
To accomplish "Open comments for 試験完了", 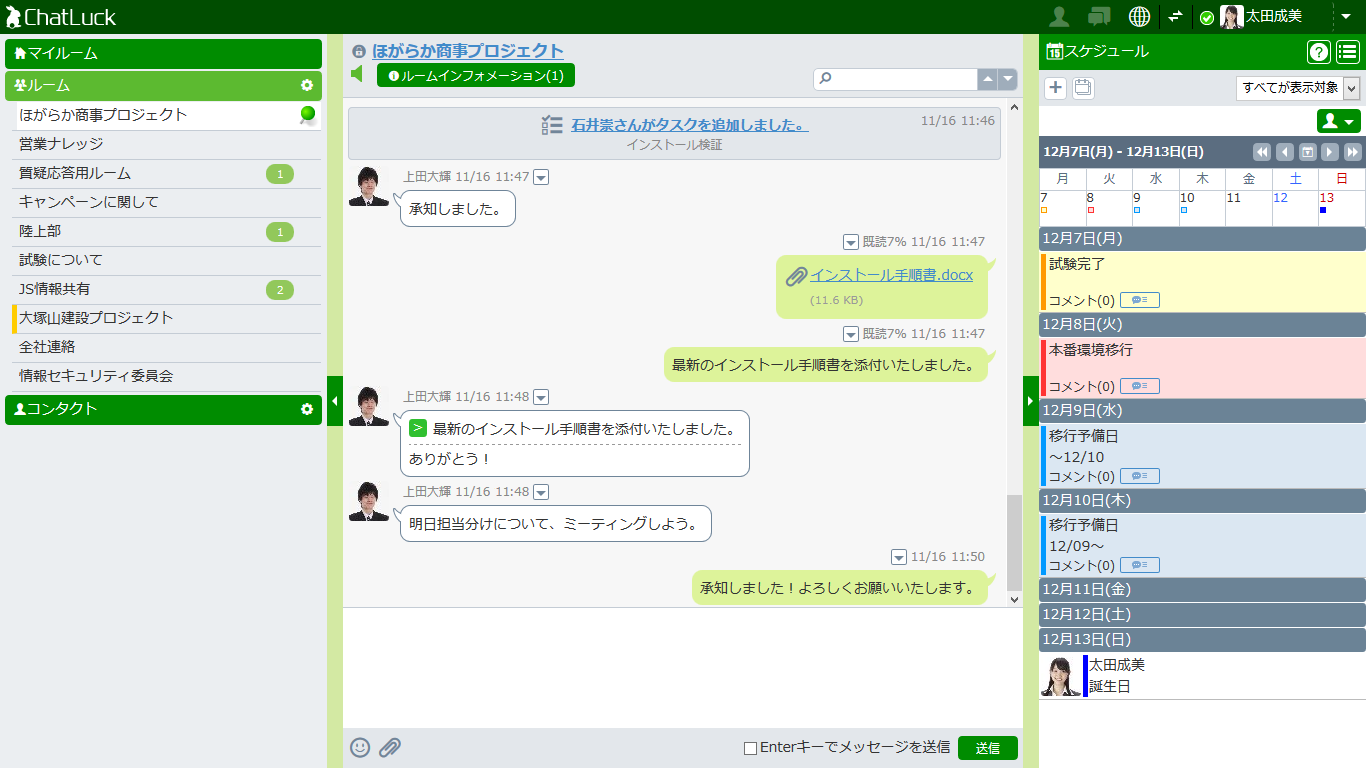I will tap(1140, 300).
